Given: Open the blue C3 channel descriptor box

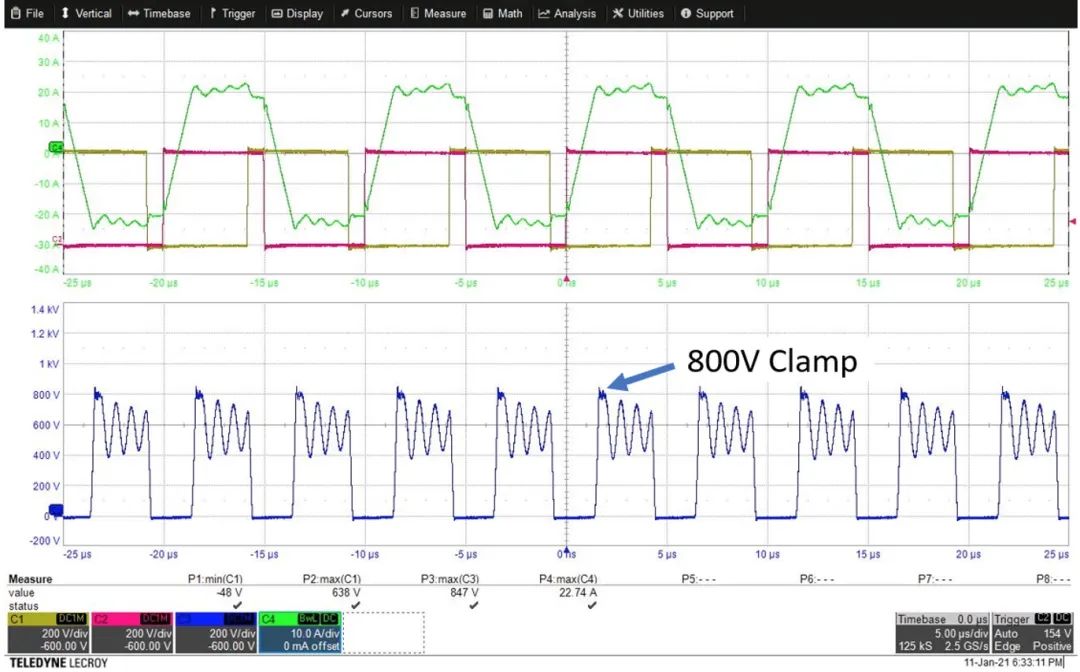Looking at the screenshot, I should (216, 633).
